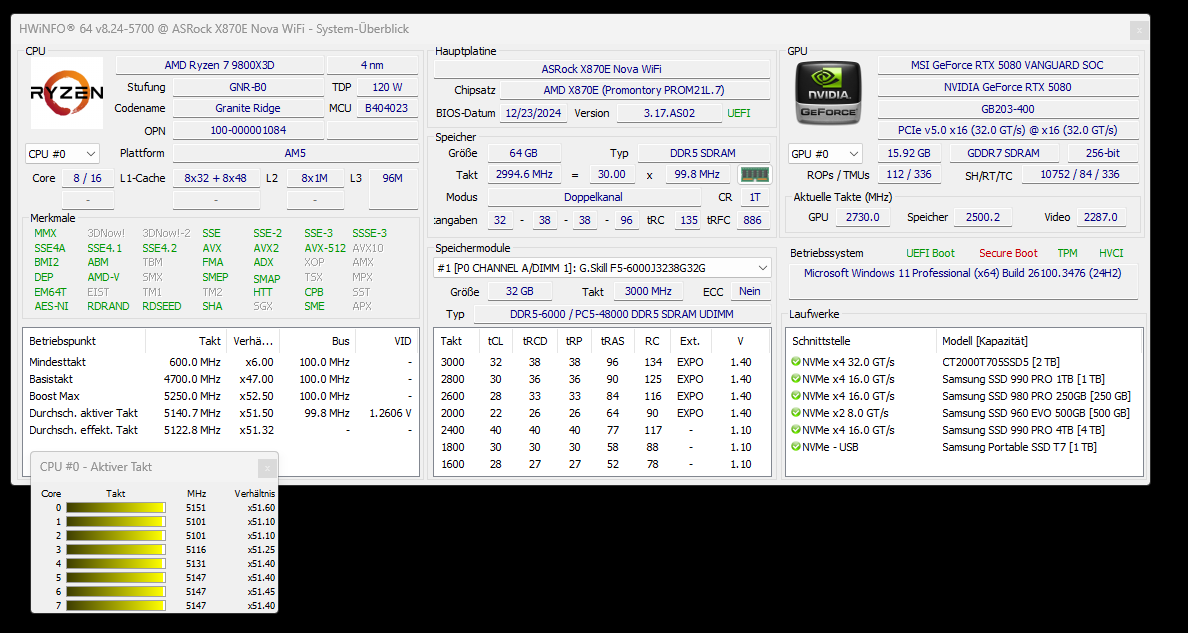1188x633 pixels.
Task: Click the Ryzen CPU logo image
Action: (x=67, y=93)
